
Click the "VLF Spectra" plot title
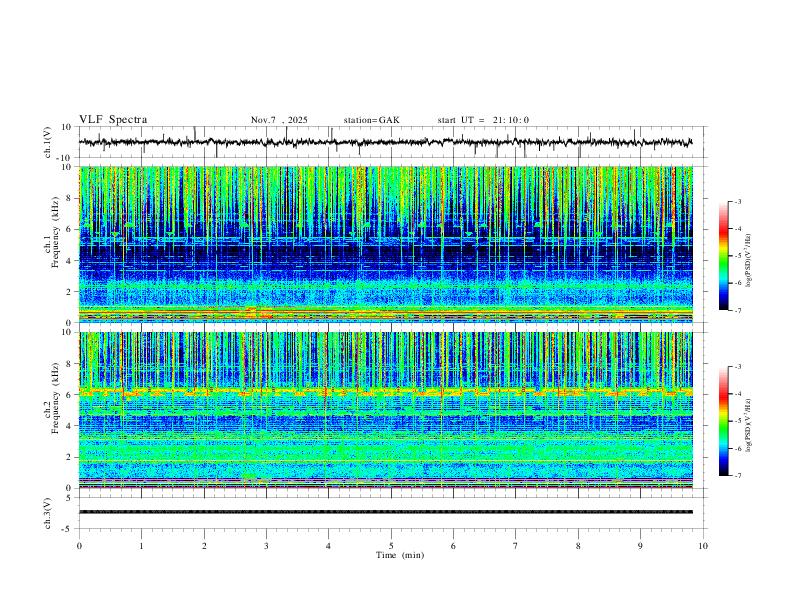pyautogui.click(x=113, y=120)
